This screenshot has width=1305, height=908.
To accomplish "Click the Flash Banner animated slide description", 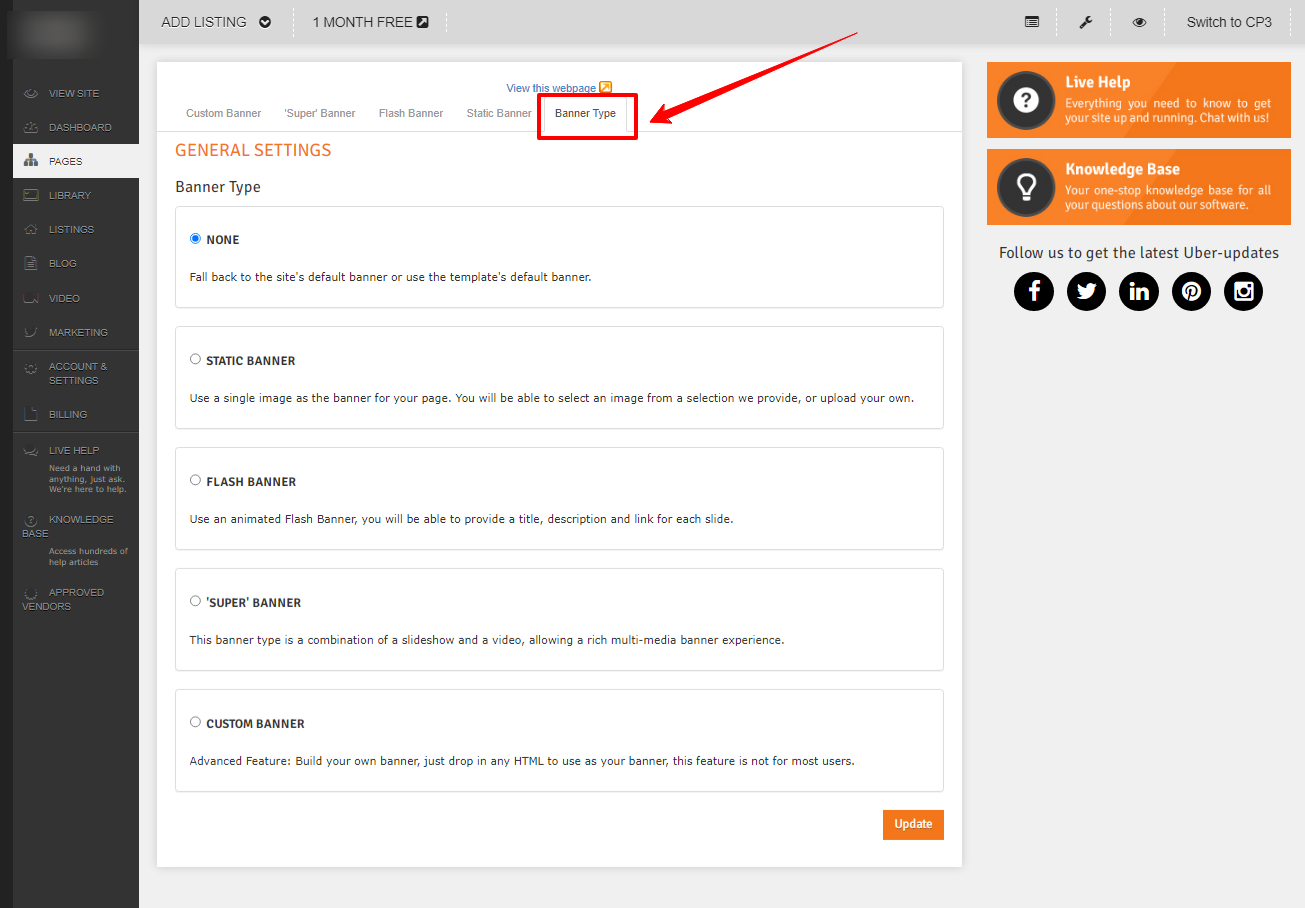I will point(461,519).
